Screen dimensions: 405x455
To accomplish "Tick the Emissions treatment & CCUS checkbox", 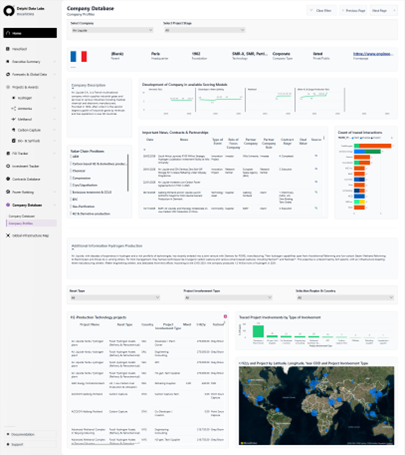I will point(71,192).
